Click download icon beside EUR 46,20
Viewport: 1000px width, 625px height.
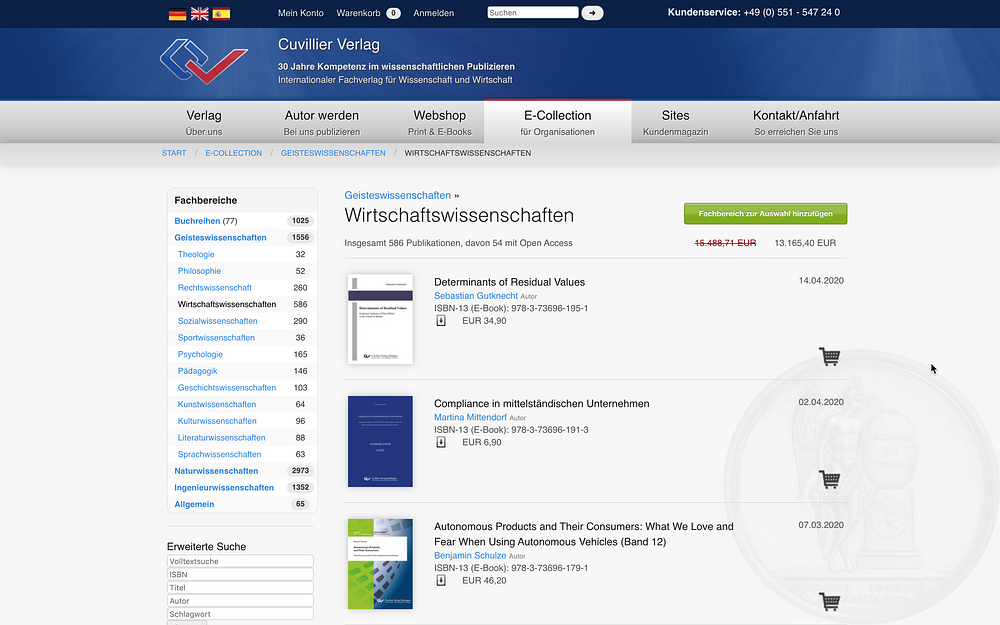coord(441,580)
